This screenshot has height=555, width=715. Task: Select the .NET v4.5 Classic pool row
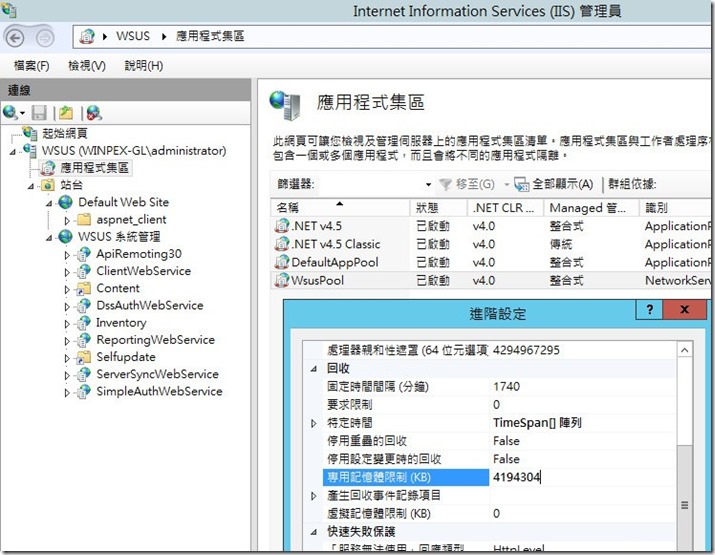(x=491, y=244)
